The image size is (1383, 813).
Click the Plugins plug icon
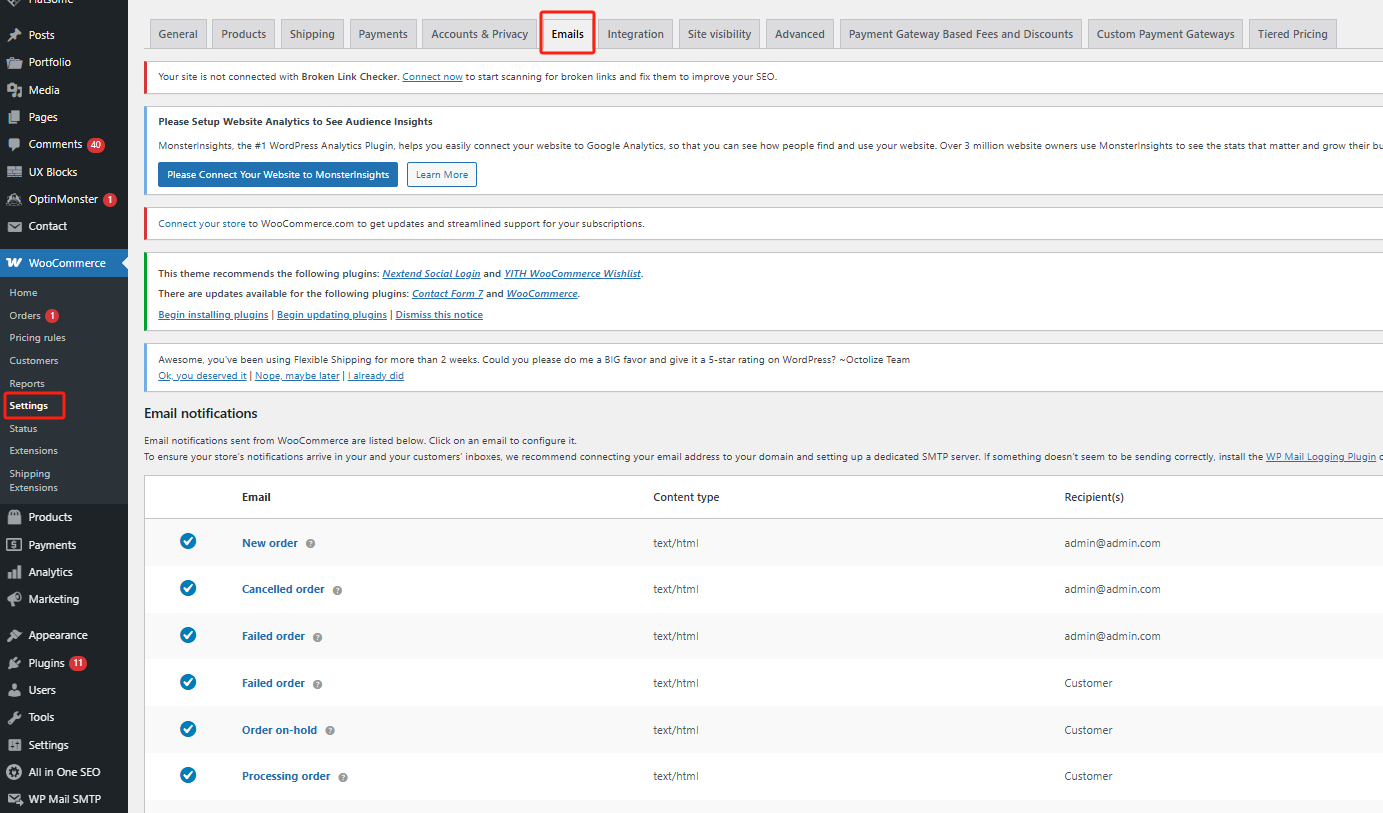(x=14, y=663)
